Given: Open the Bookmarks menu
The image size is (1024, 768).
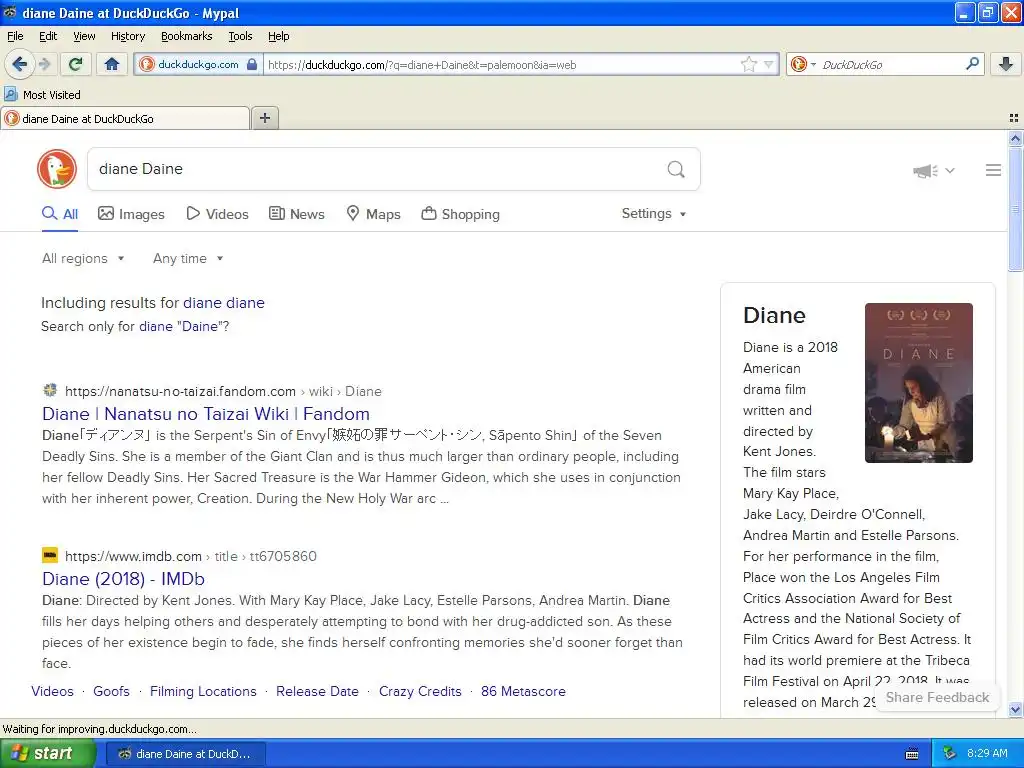Looking at the screenshot, I should pyautogui.click(x=187, y=36).
